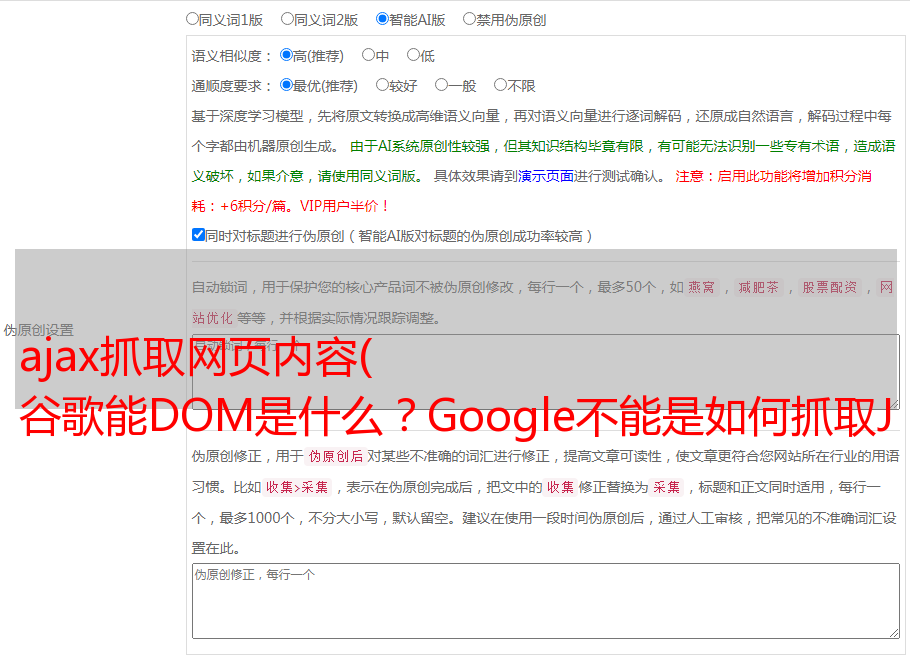Set 通顺度要求 to 一般
The image size is (911, 658).
point(442,85)
